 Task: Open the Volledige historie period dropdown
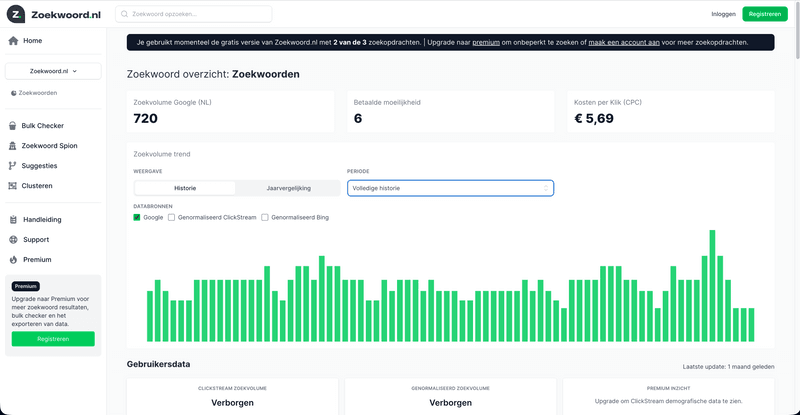coord(451,188)
